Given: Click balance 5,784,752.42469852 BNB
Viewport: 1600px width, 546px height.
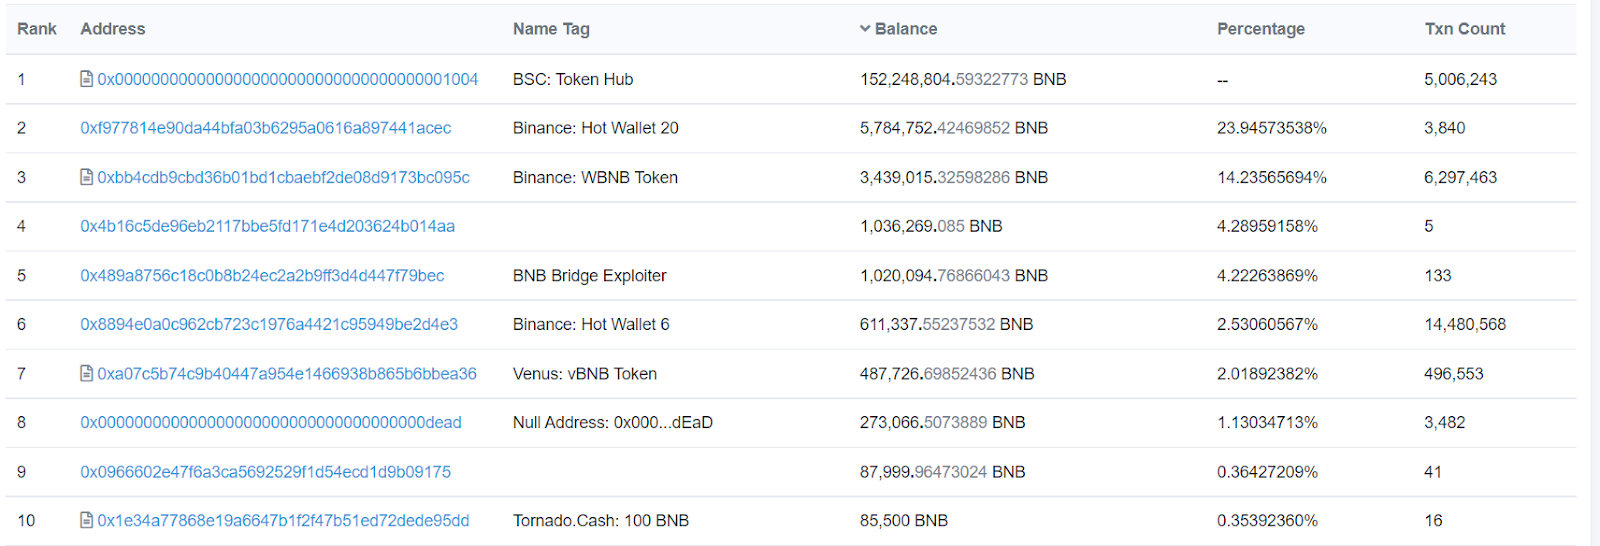Looking at the screenshot, I should coord(954,128).
